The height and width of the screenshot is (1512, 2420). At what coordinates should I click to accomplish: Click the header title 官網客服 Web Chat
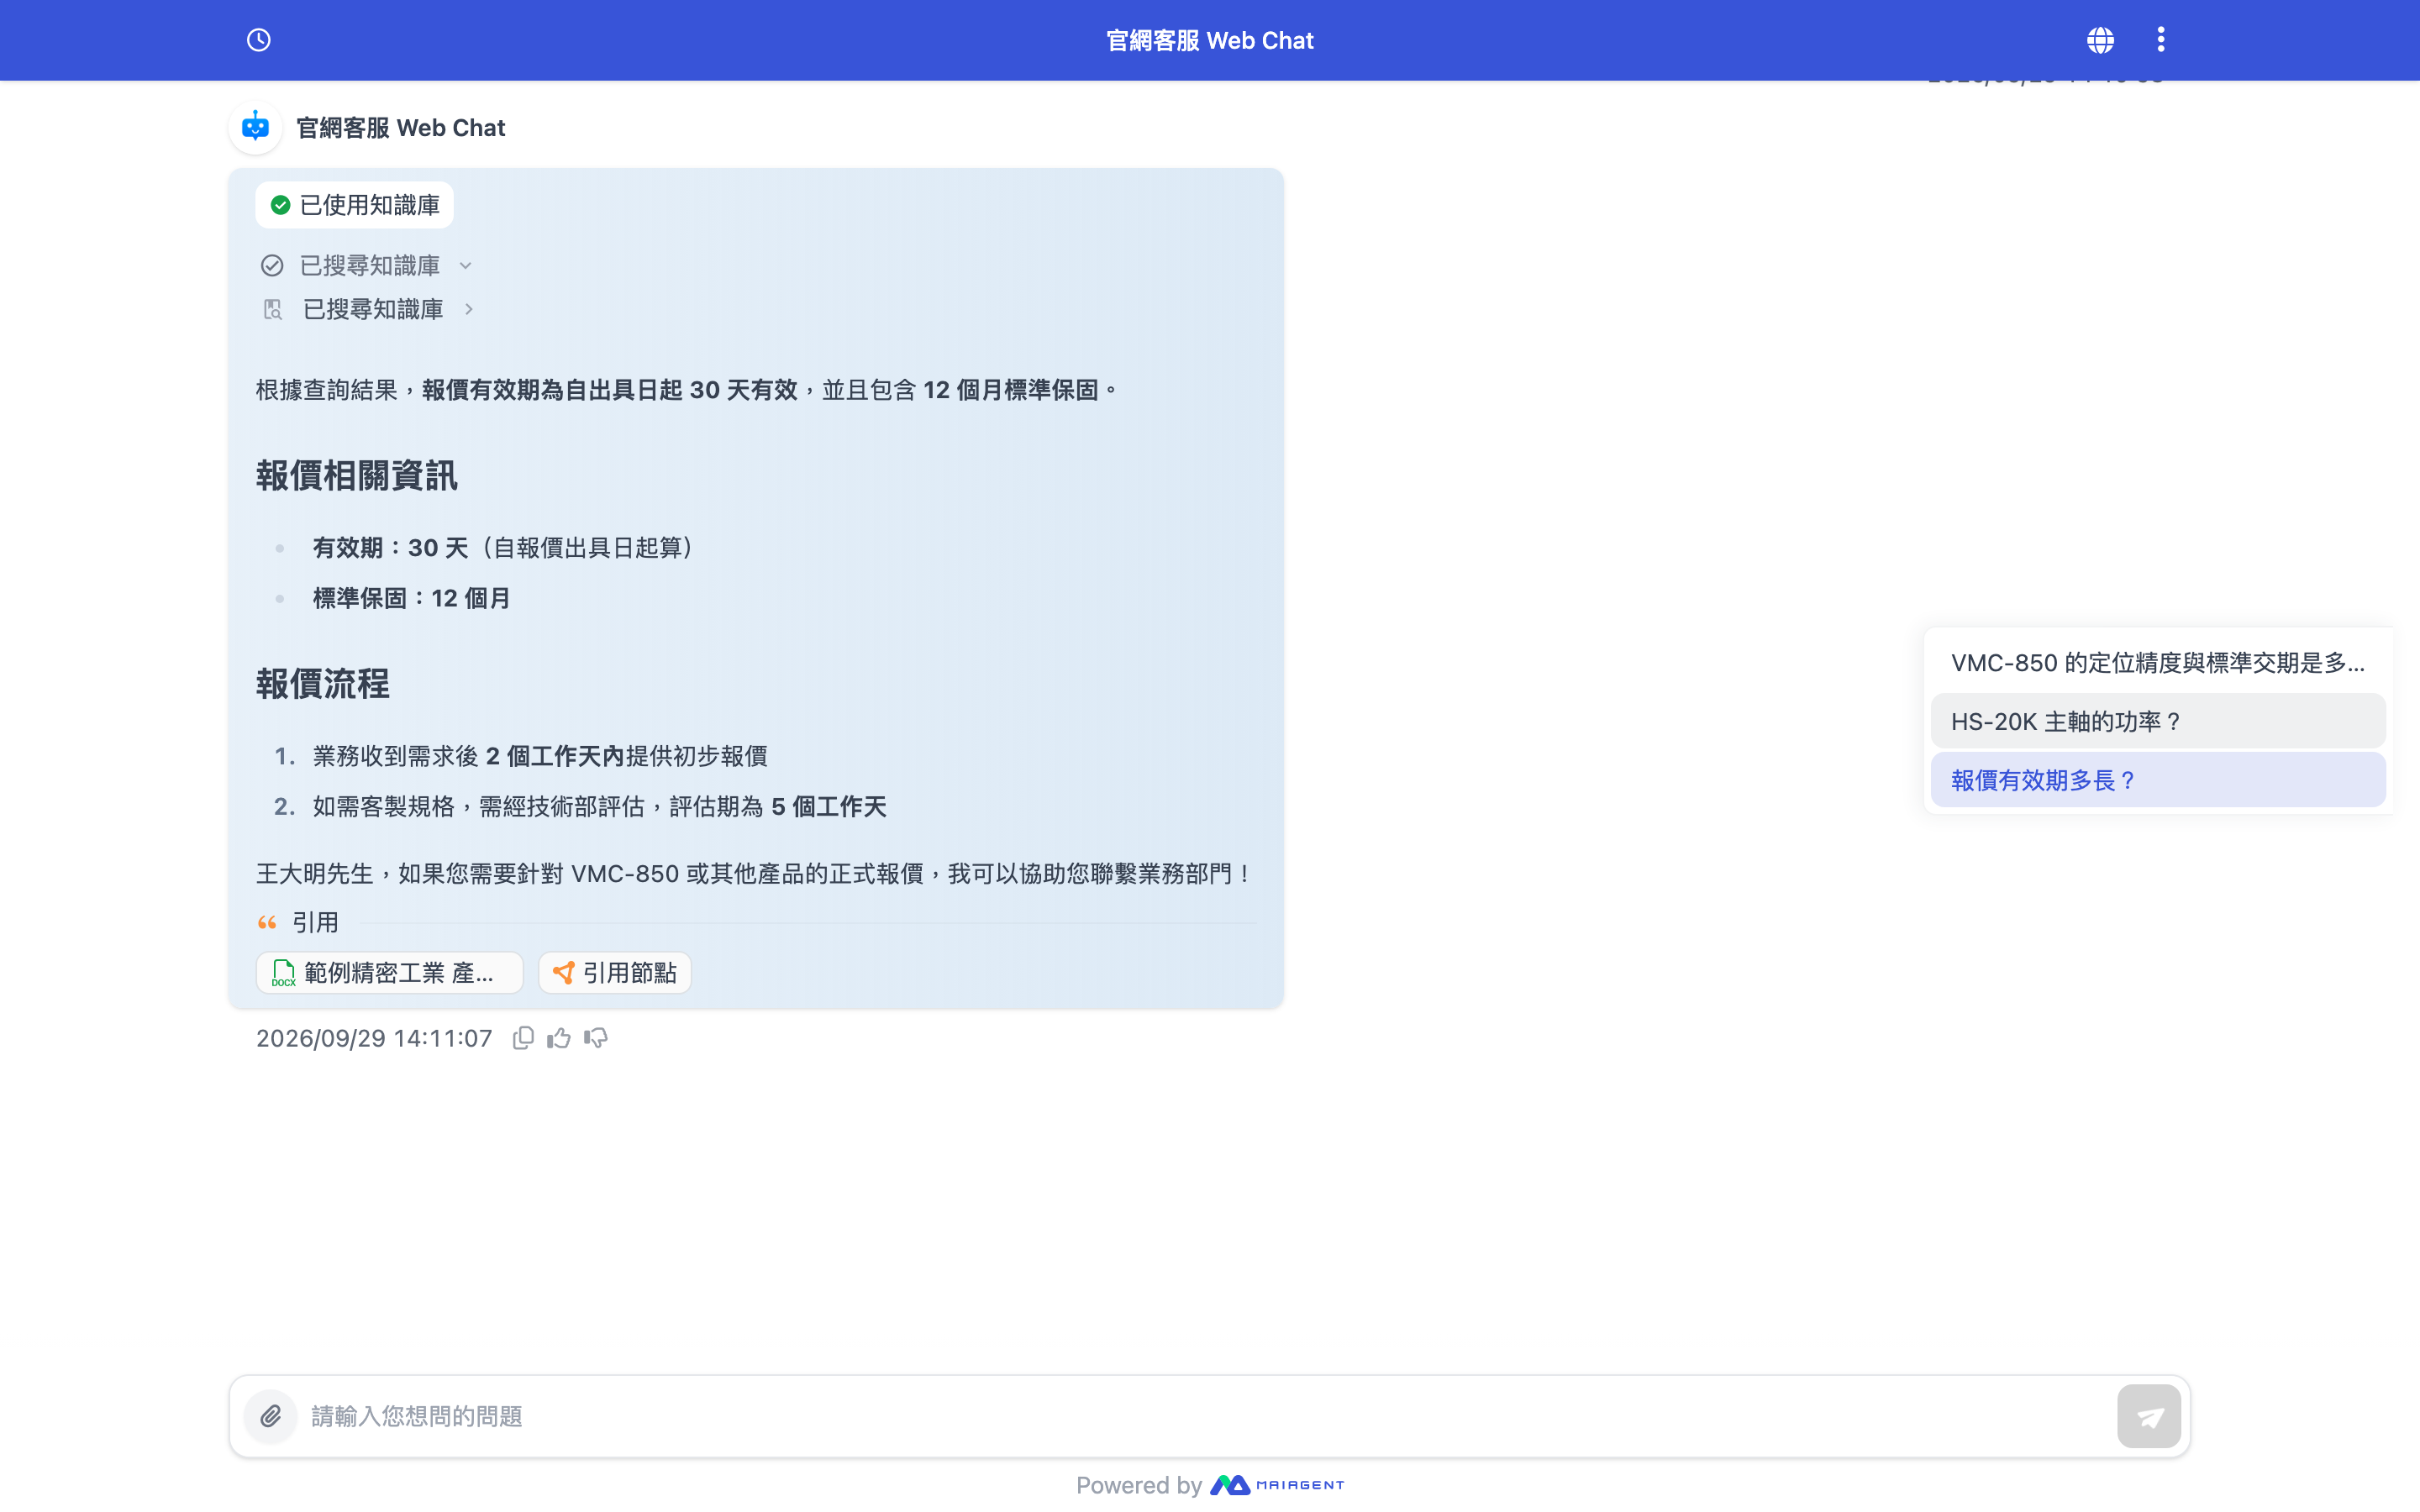1210,40
